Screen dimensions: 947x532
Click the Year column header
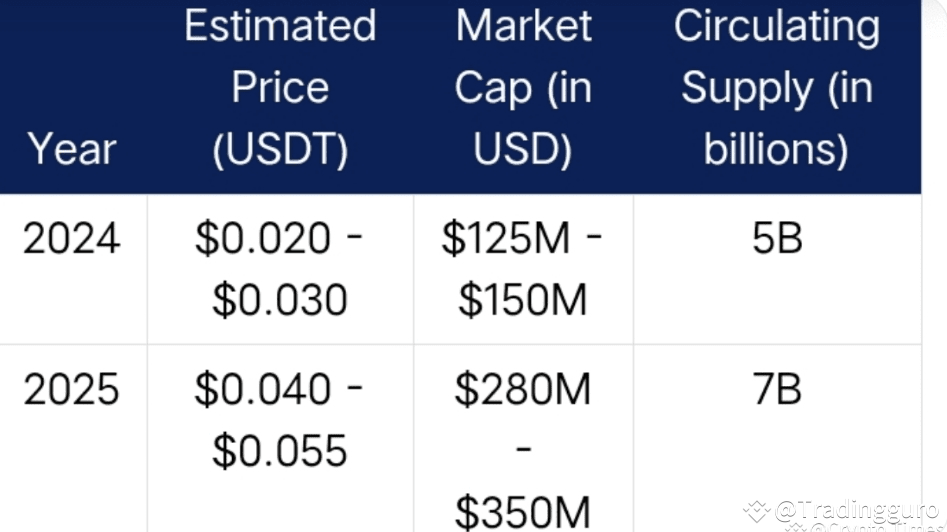(72, 149)
